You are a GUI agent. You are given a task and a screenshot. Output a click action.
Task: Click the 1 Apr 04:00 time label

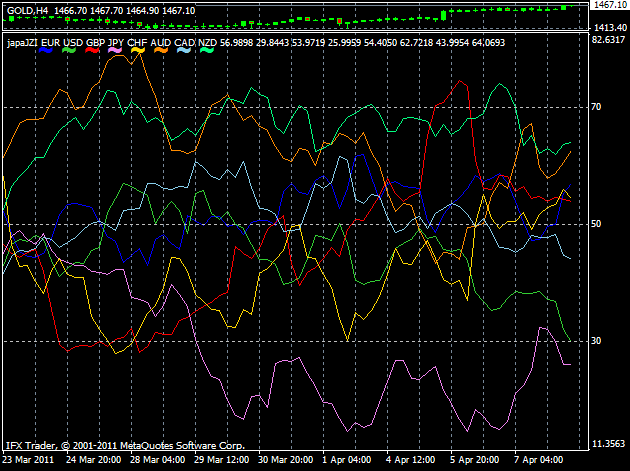(346, 459)
